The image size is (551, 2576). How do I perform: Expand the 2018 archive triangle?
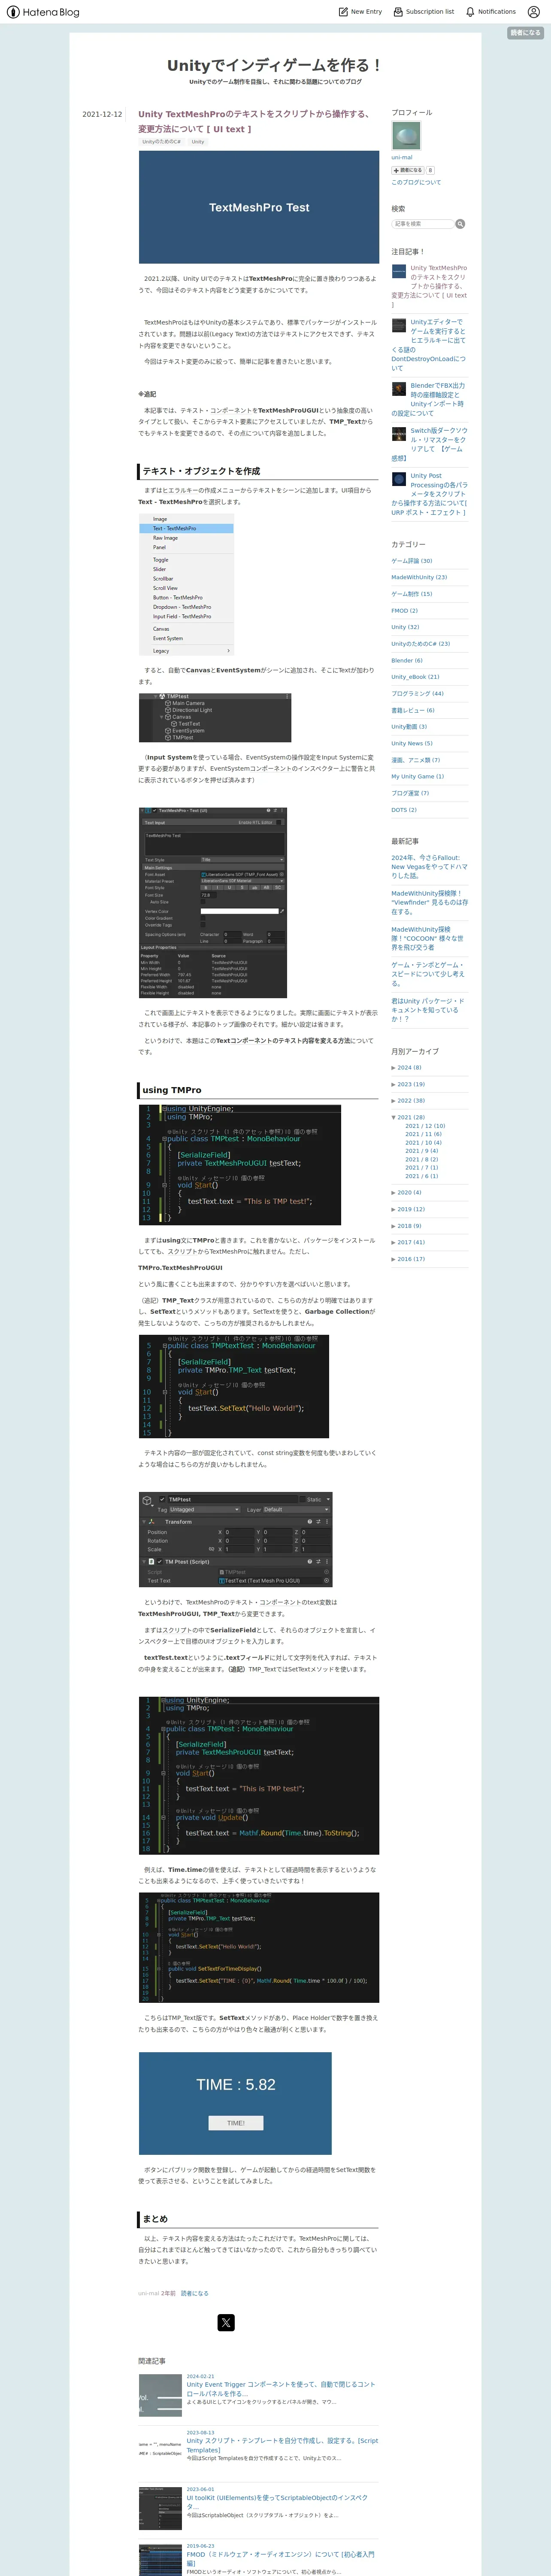point(393,1226)
